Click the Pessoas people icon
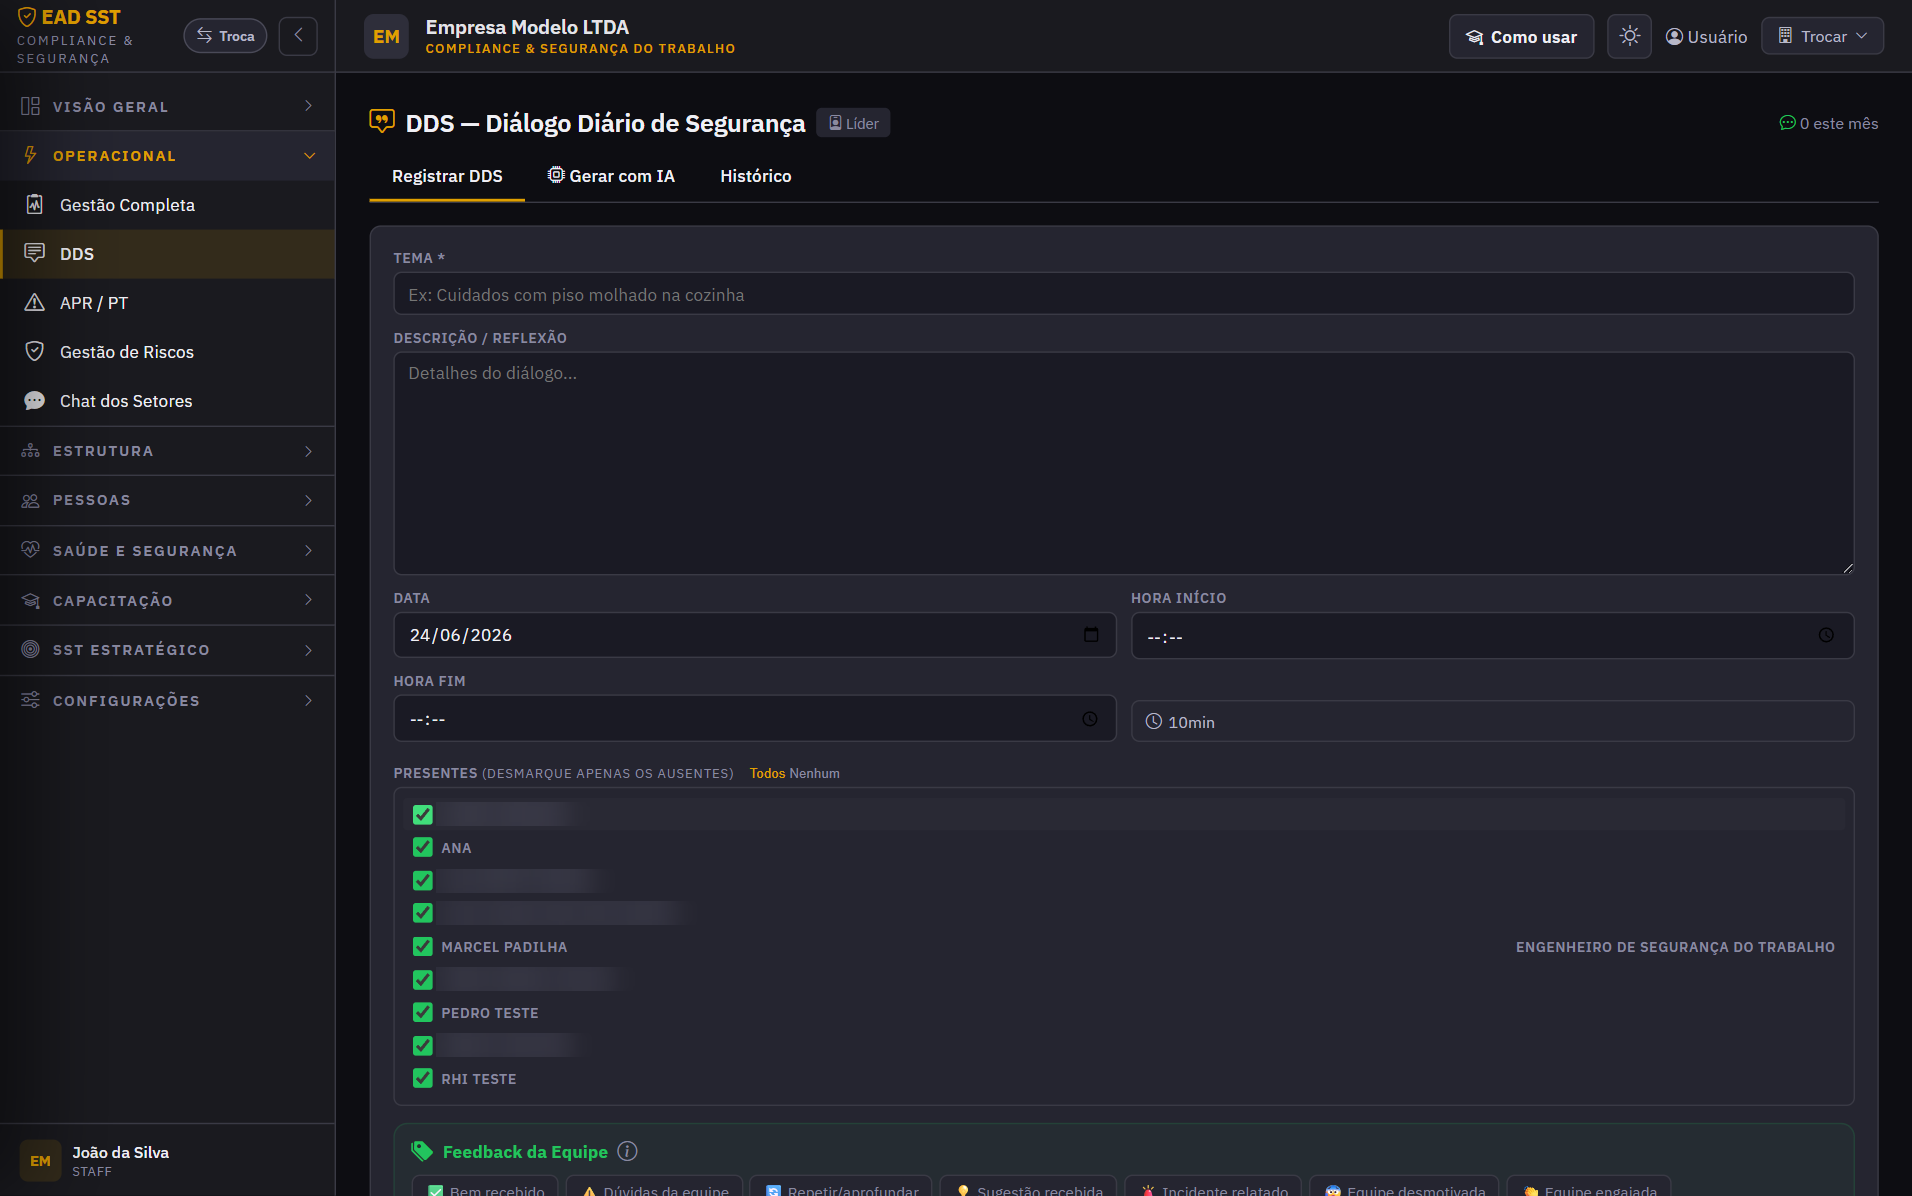Image resolution: width=1912 pixels, height=1196 pixels. pos(30,500)
